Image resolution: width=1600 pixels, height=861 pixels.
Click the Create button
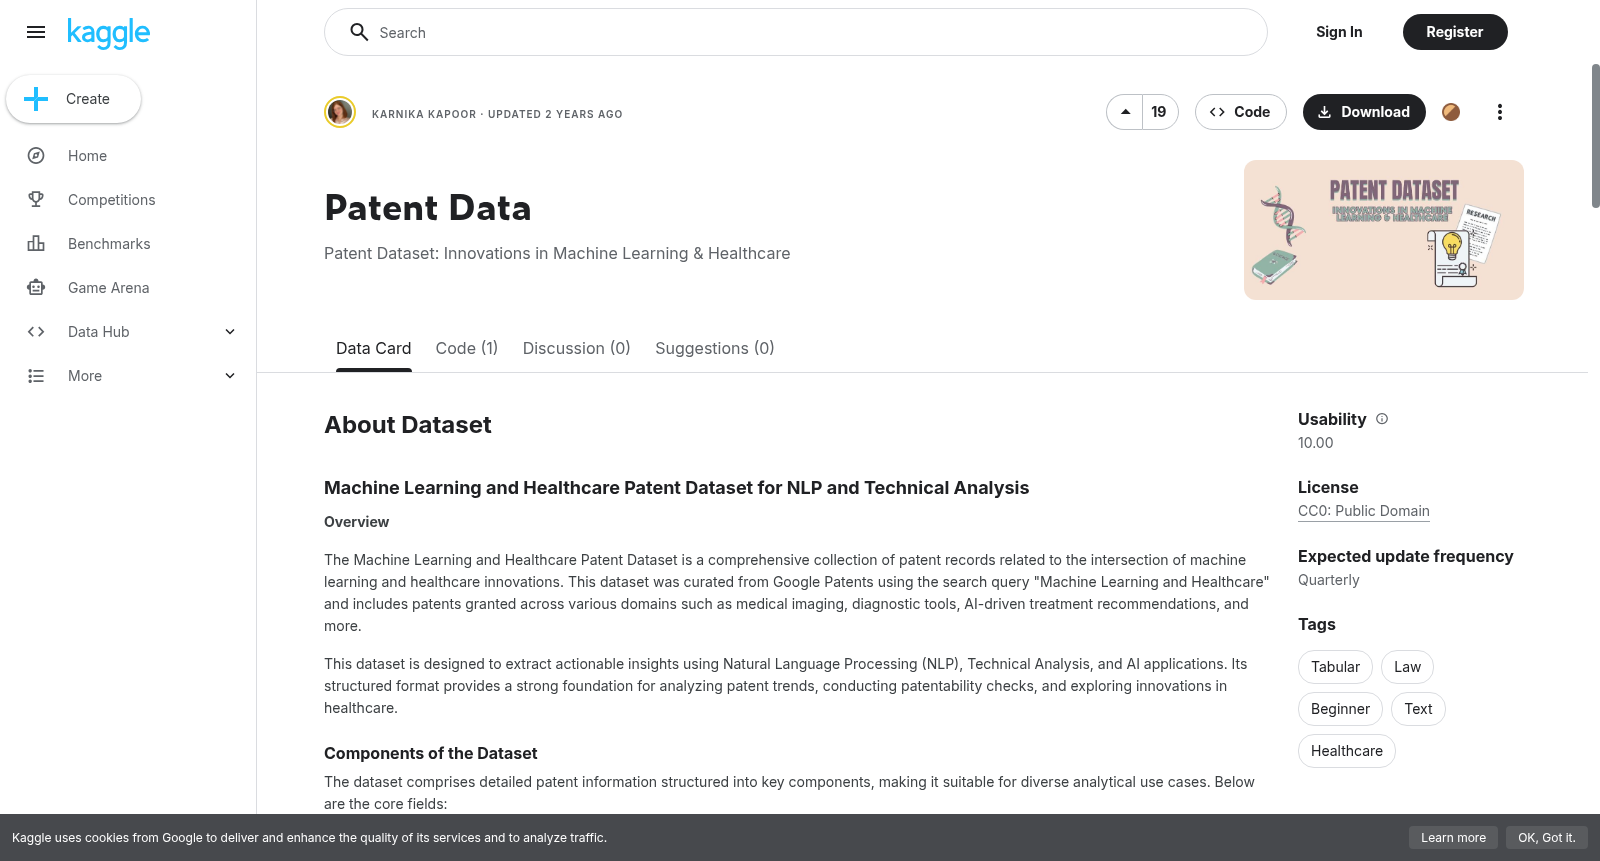click(x=73, y=99)
